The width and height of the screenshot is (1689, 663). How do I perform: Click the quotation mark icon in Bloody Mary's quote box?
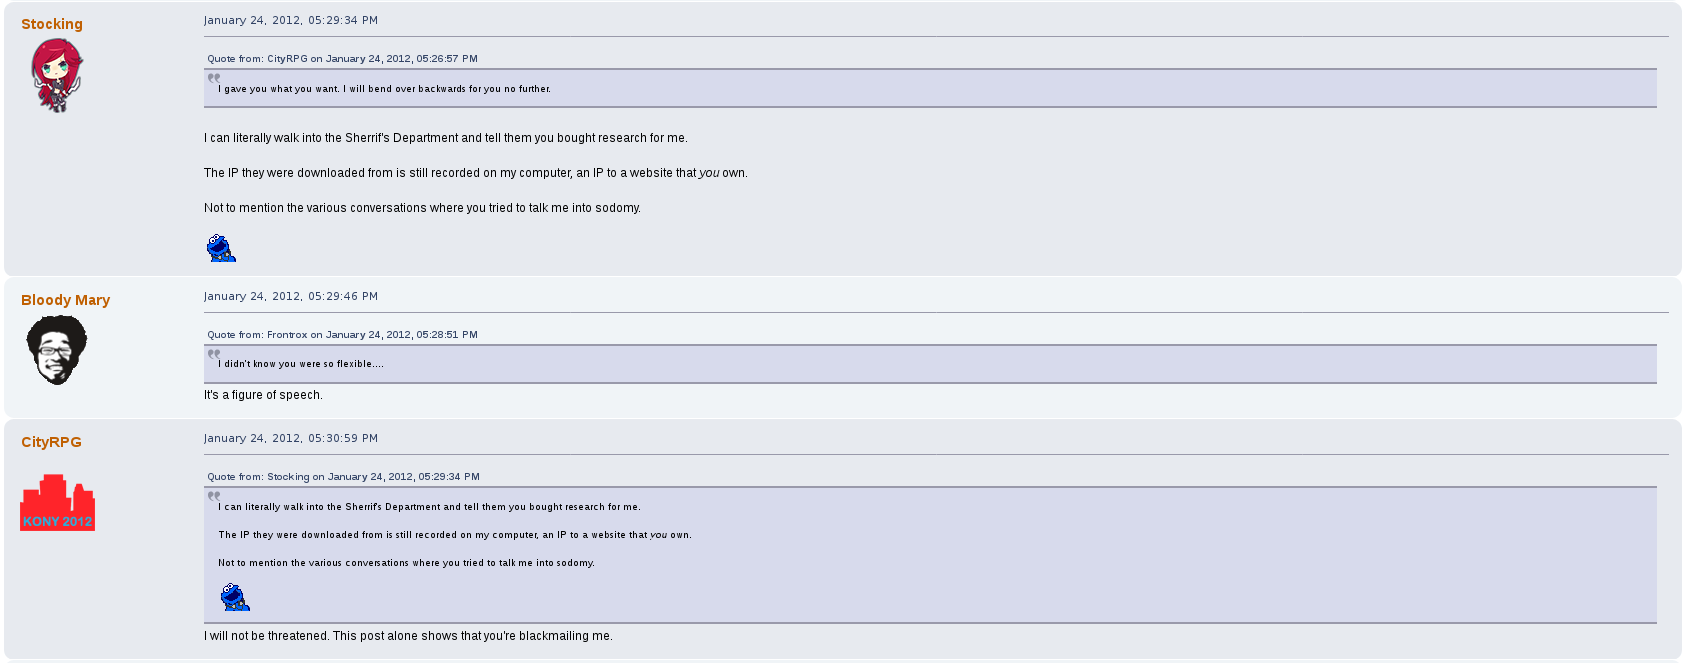(214, 354)
